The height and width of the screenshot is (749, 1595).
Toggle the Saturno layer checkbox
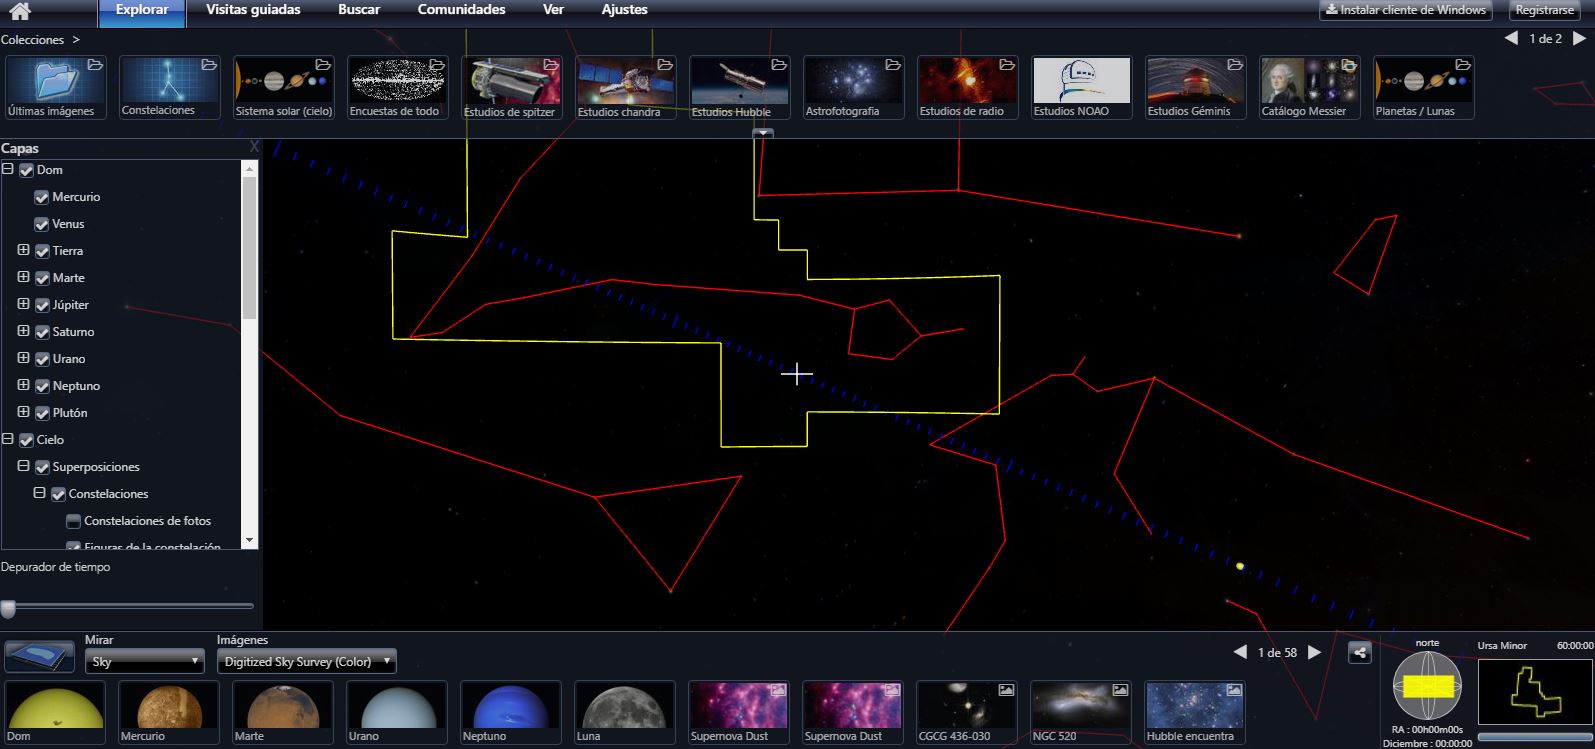click(42, 332)
